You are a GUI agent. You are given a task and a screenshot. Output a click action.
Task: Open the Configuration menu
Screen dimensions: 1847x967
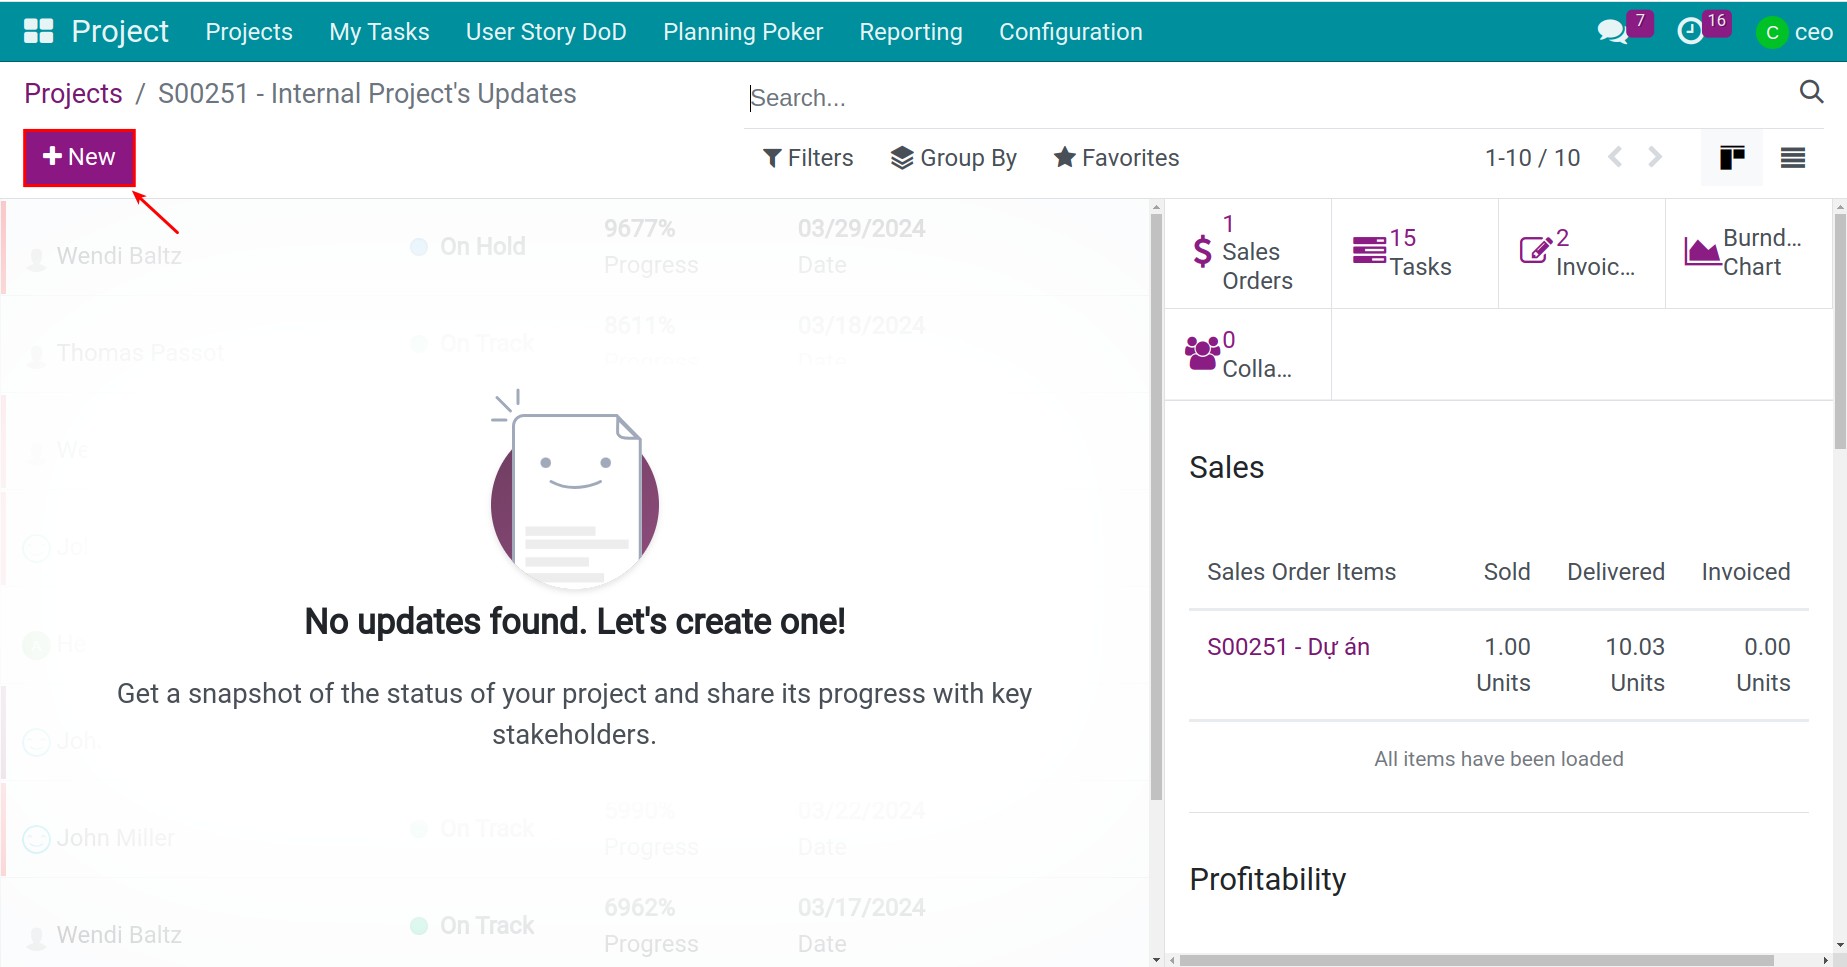(1070, 32)
